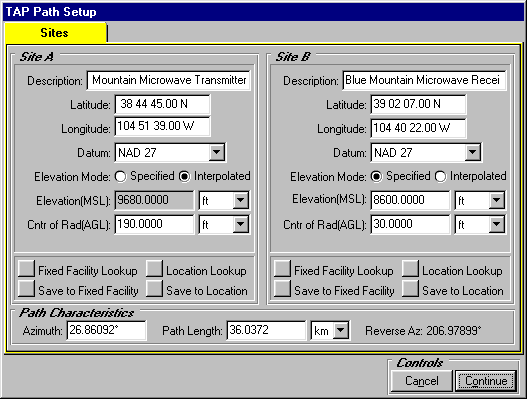This screenshot has height=399, width=527.
Task: Open Site A Cntr of Rad units dropdown
Action: click(241, 224)
